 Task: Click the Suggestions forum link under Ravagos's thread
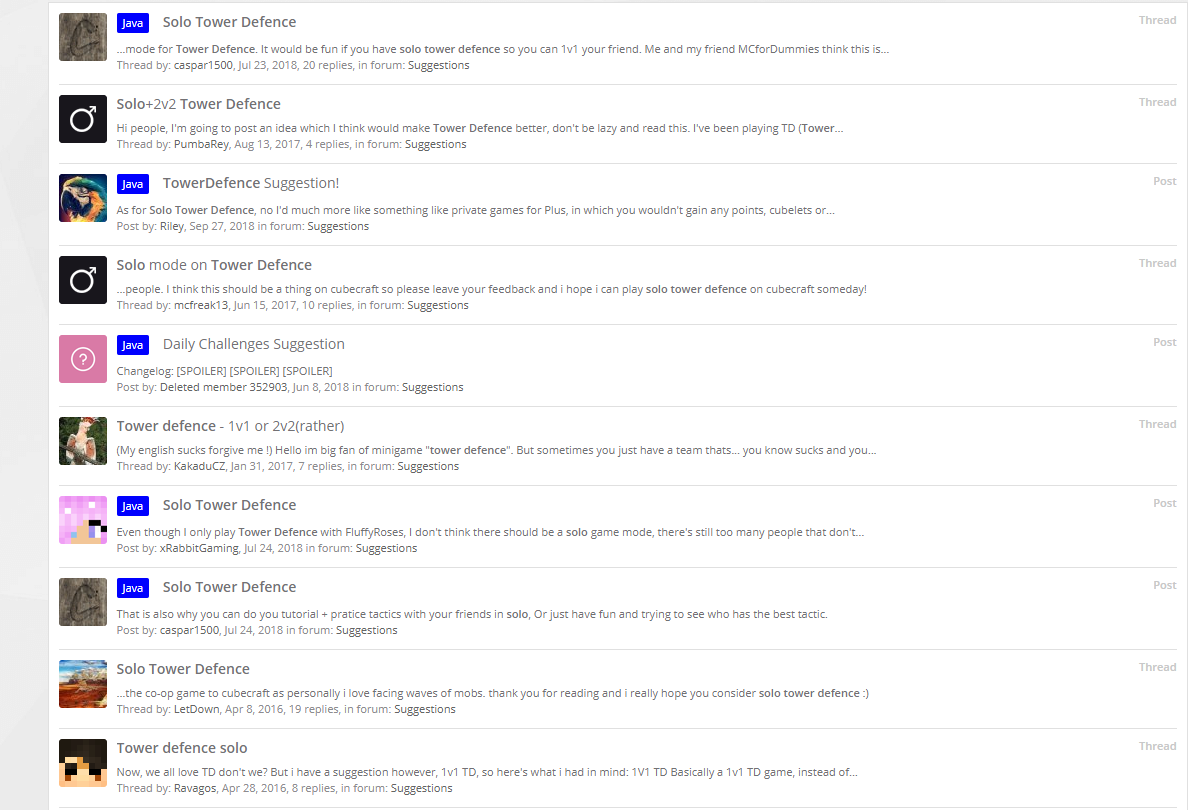pyautogui.click(x=421, y=788)
